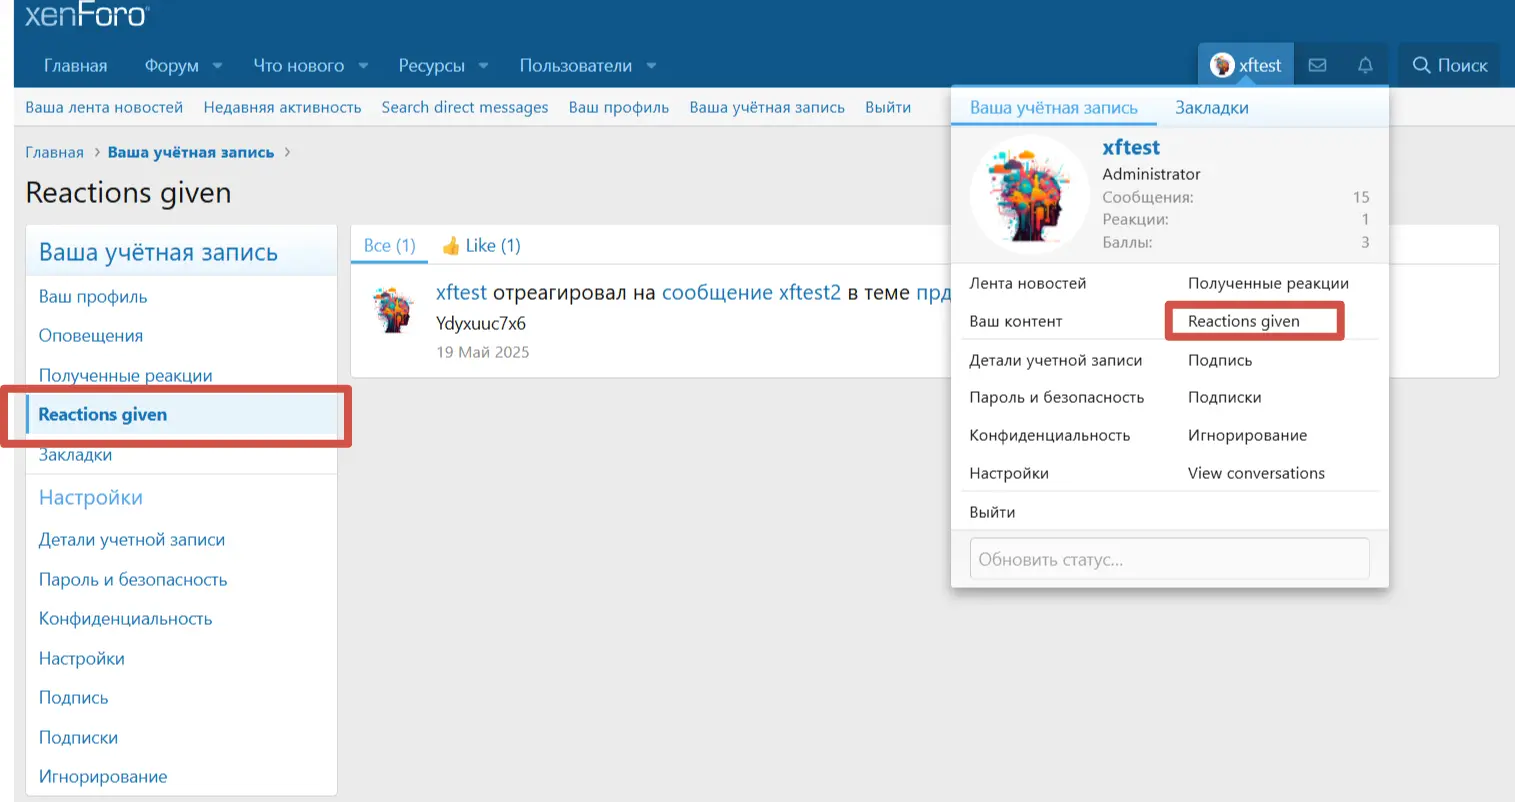This screenshot has width=1515, height=802.
Task: Click the Поиск search magnifier icon
Action: click(1421, 65)
